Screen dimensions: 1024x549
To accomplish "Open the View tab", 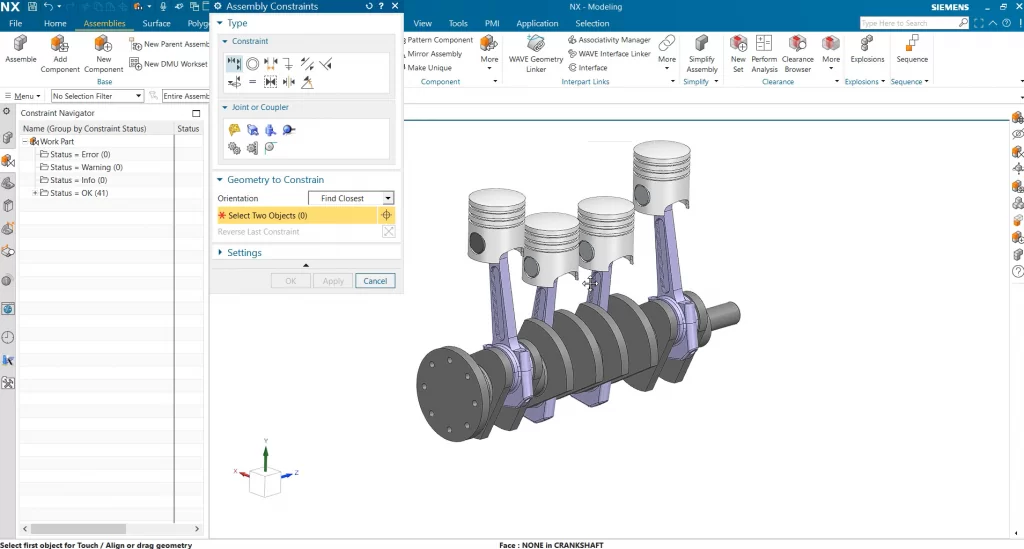I will 423,23.
